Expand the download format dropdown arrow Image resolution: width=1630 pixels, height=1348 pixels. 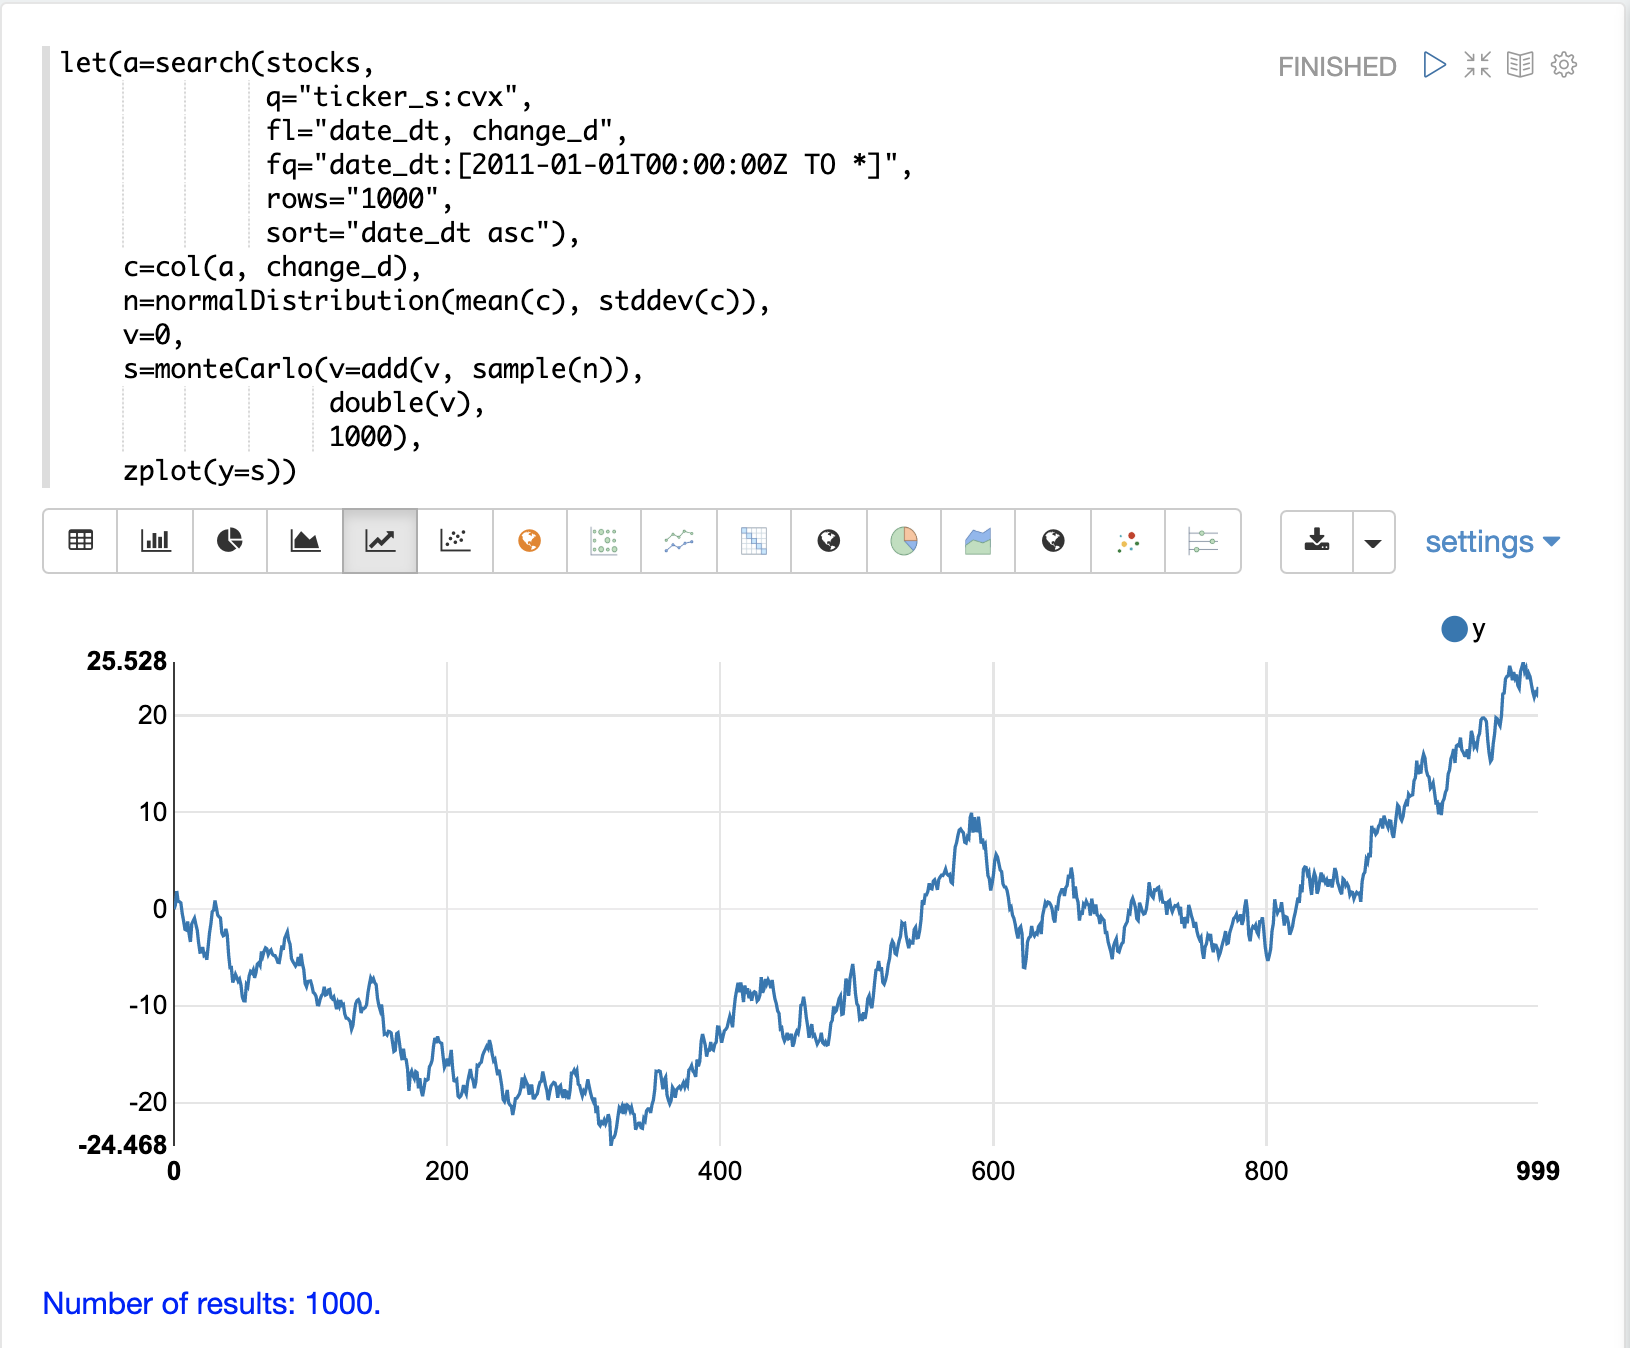[1373, 542]
